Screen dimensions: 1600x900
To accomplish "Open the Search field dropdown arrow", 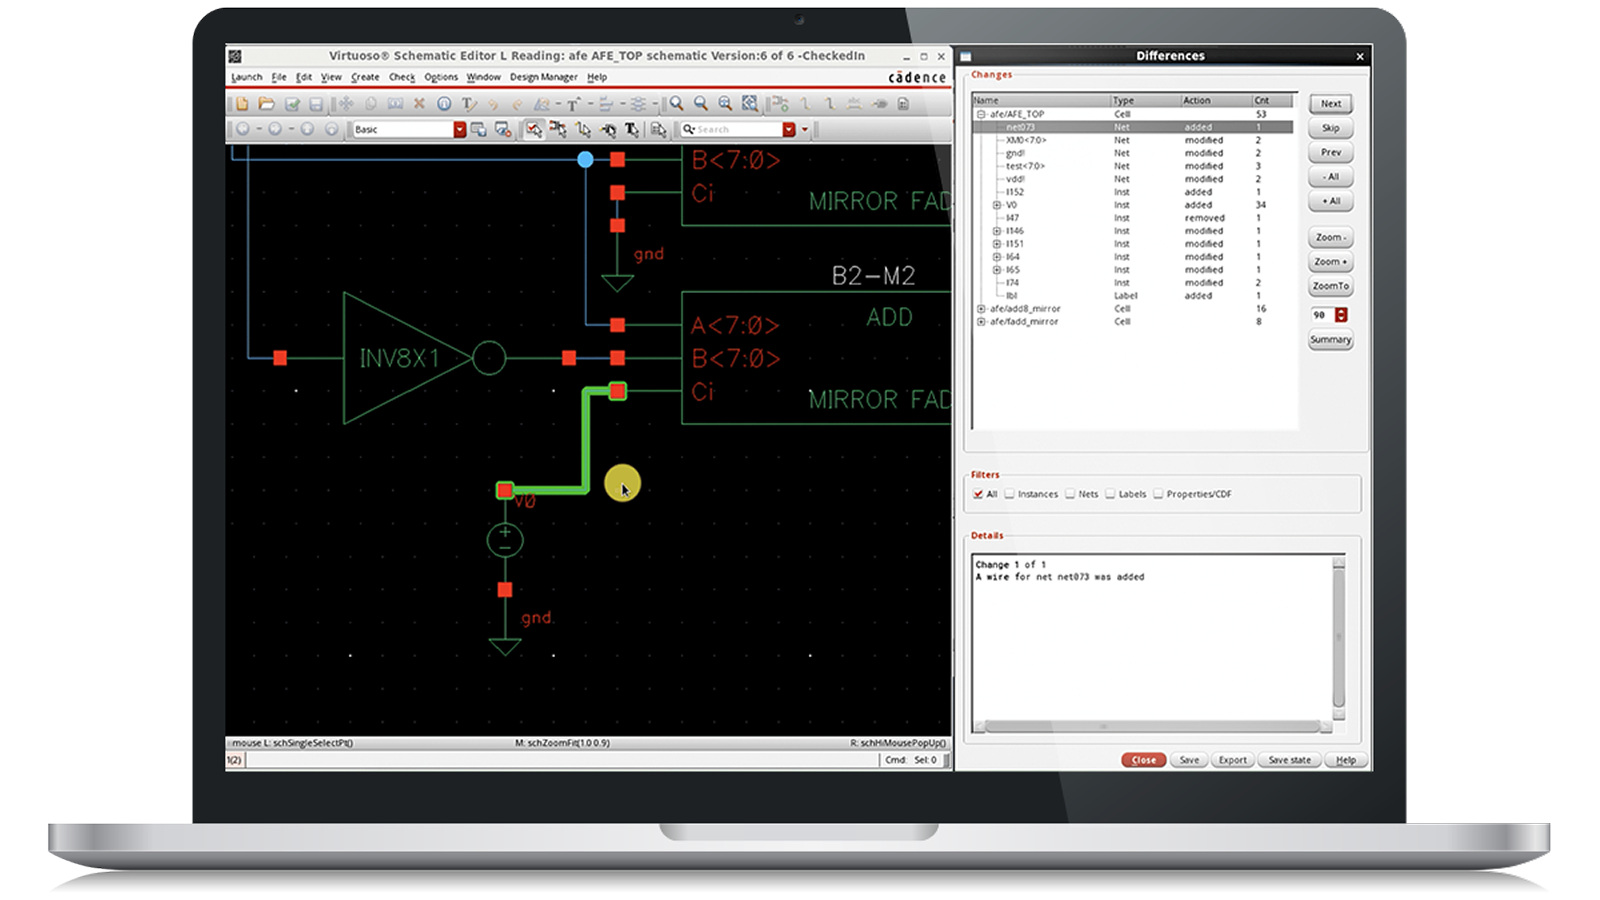I will [x=789, y=129].
